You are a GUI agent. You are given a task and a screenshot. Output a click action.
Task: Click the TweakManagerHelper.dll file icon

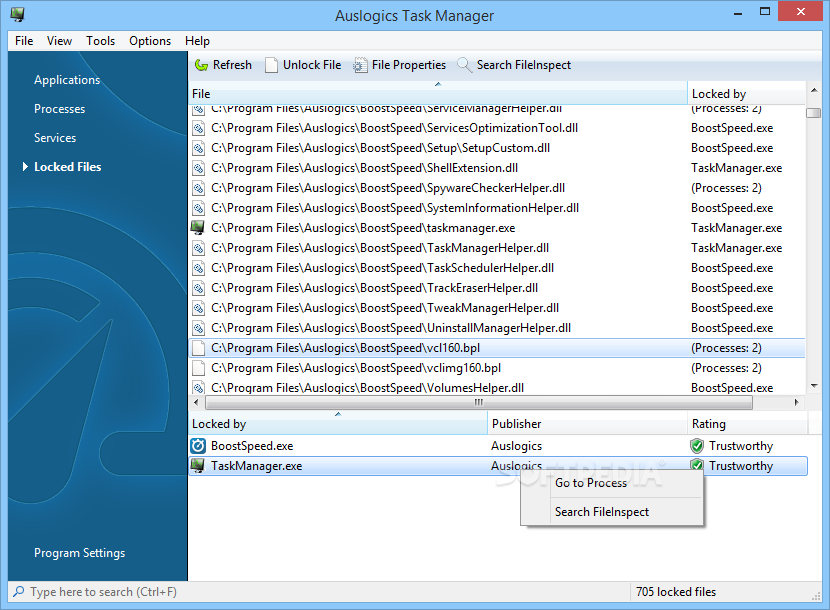coord(199,308)
